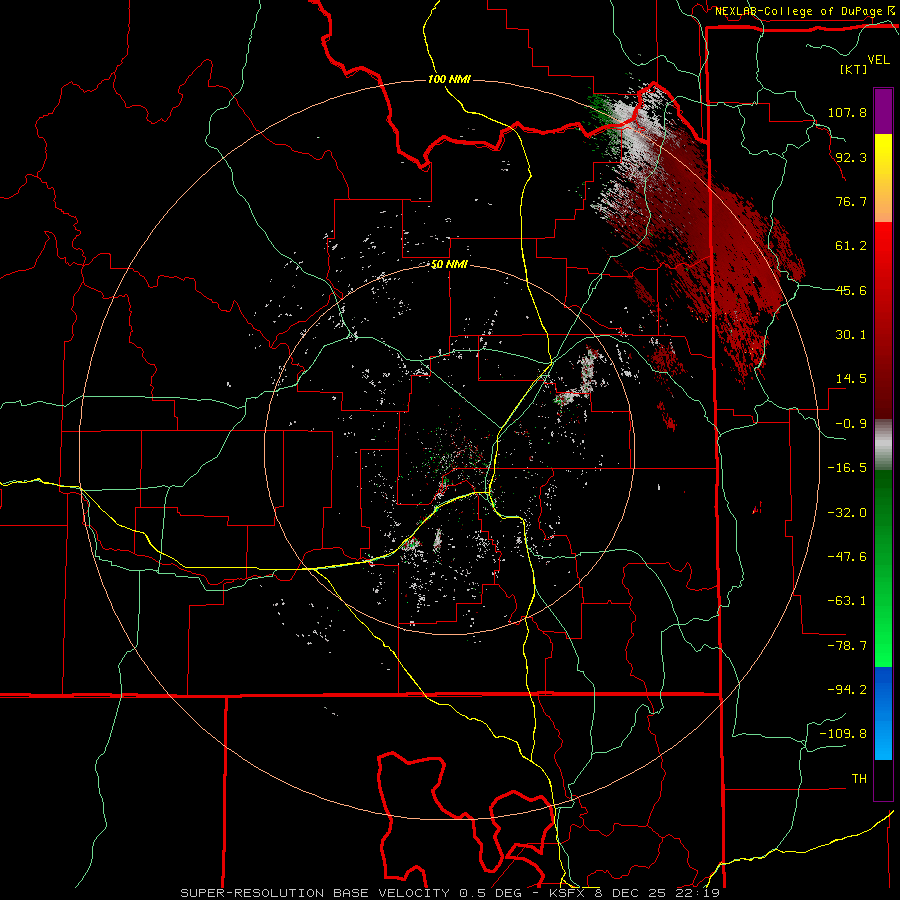This screenshot has width=900, height=900.
Task: Click the -94.2 velocity scale value
Action: 847,689
